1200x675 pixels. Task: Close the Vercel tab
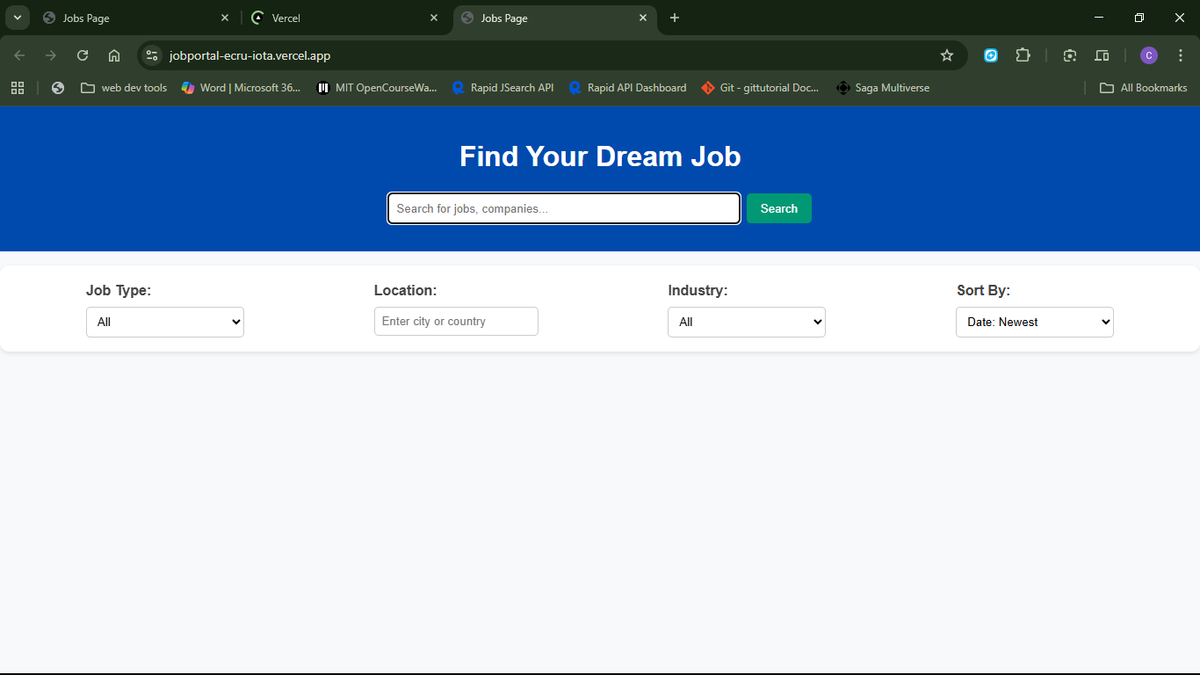click(433, 18)
